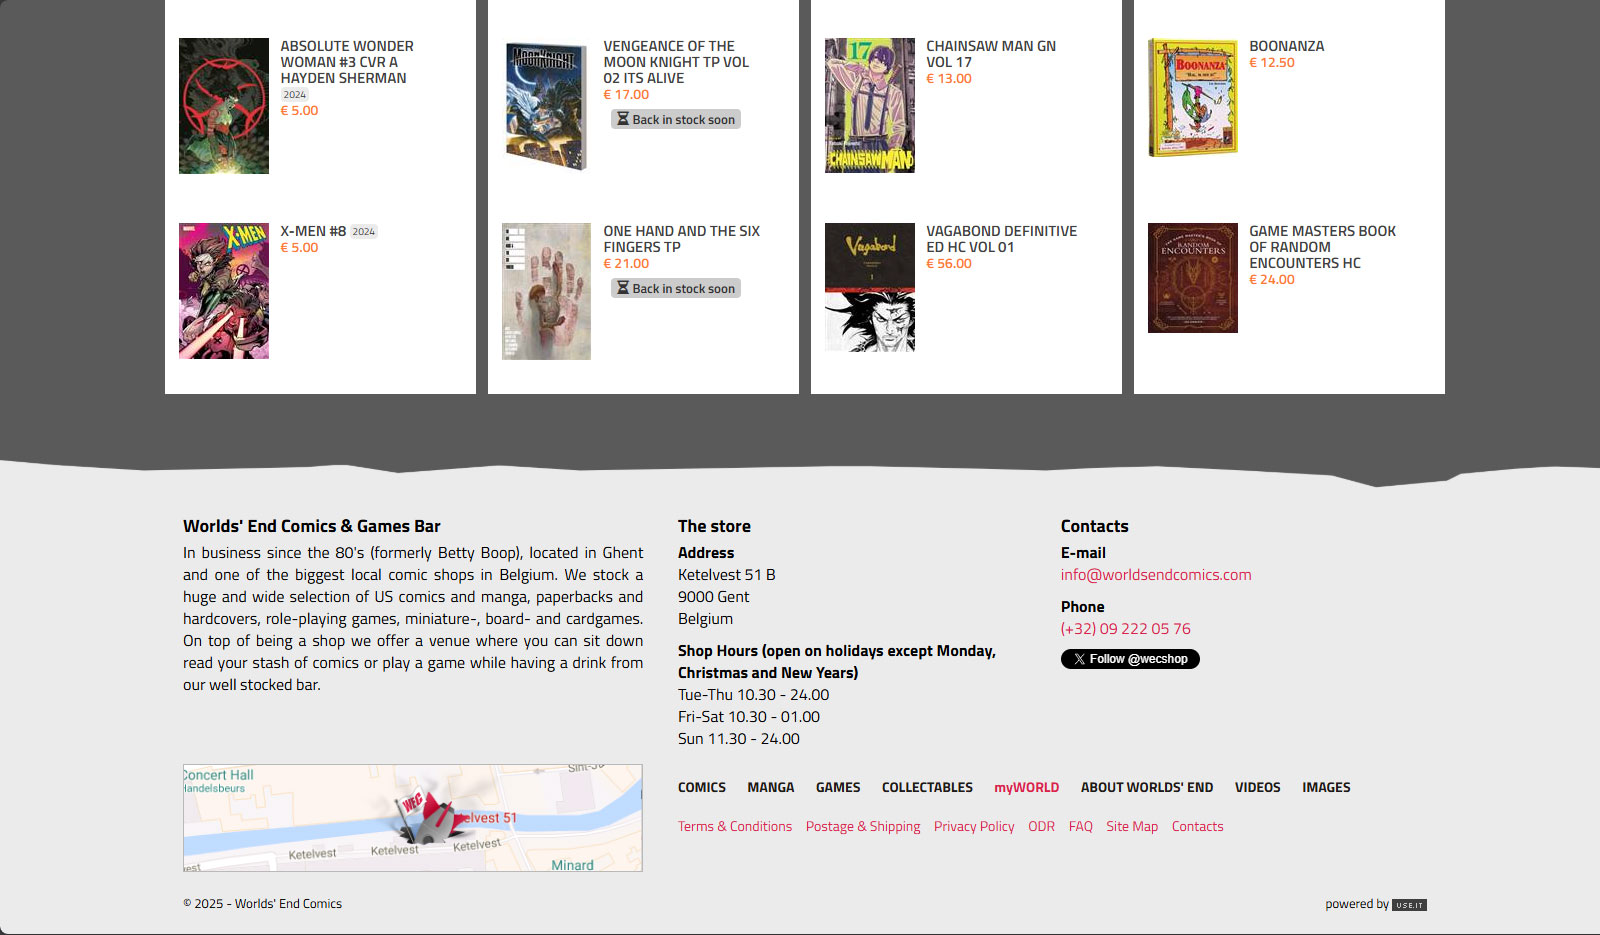Screen dimensions: 1600x935
Task: Go to the COMICS footer menu
Action: pyautogui.click(x=702, y=788)
